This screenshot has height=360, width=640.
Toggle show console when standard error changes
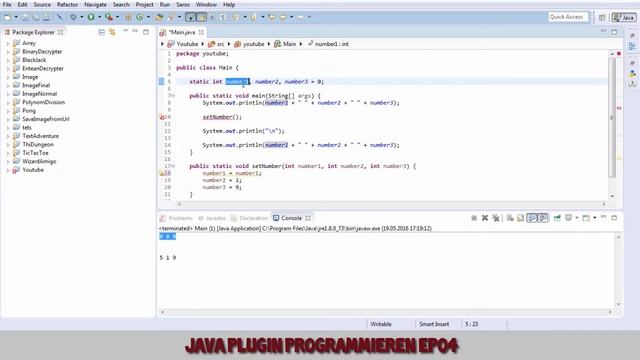point(542,218)
